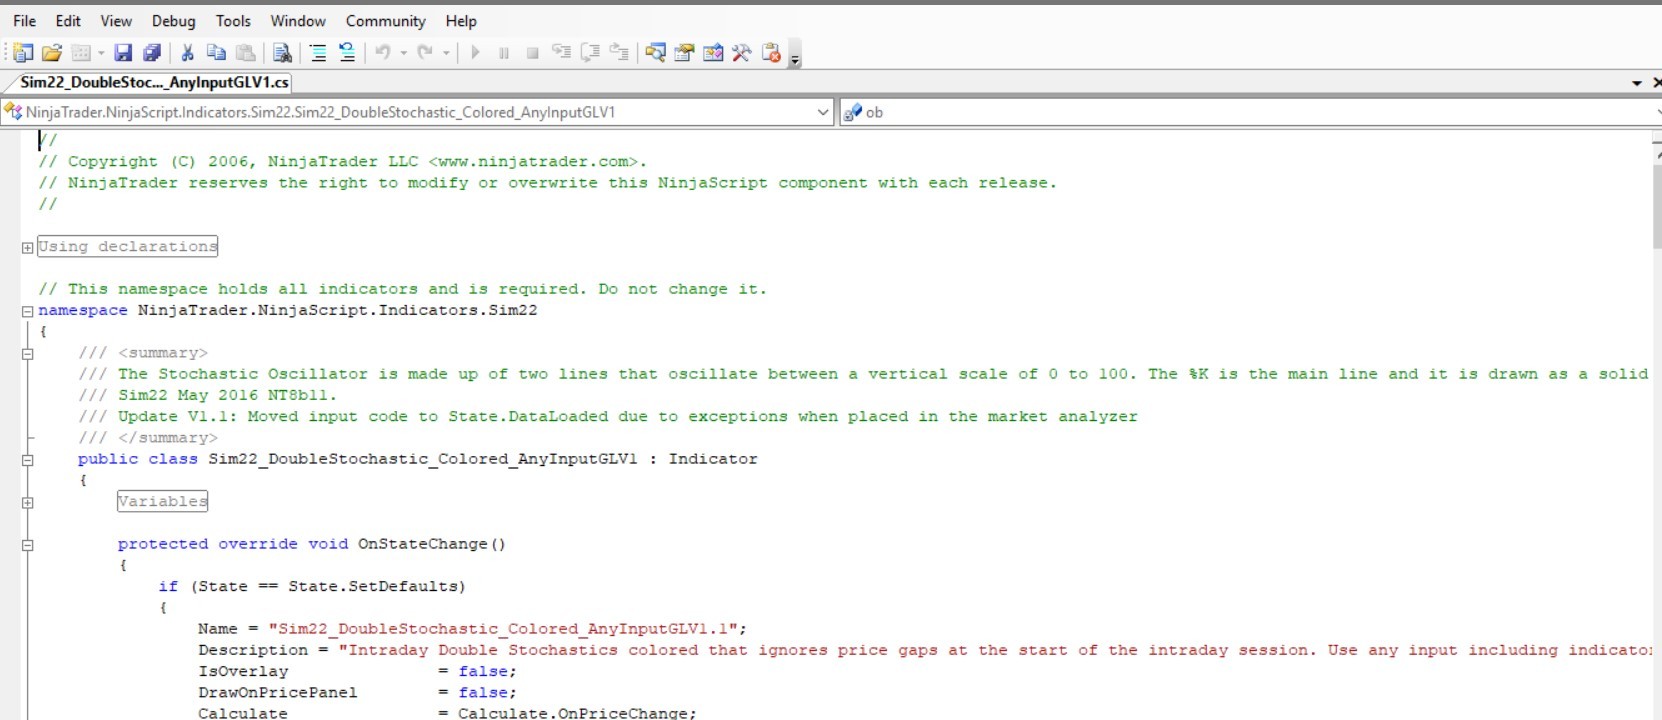This screenshot has height=720, width=1662.
Task: Collapse the OnStateChange method
Action: (27, 545)
